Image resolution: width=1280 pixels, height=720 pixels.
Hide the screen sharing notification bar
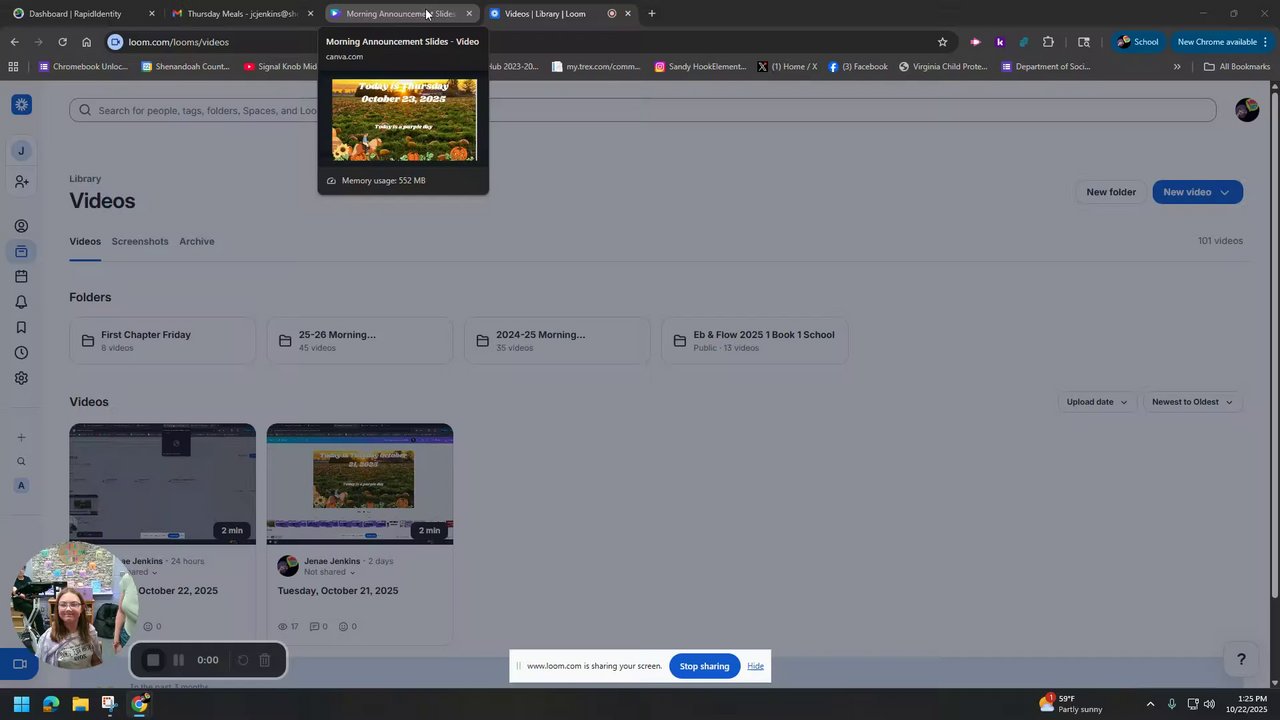coord(755,666)
